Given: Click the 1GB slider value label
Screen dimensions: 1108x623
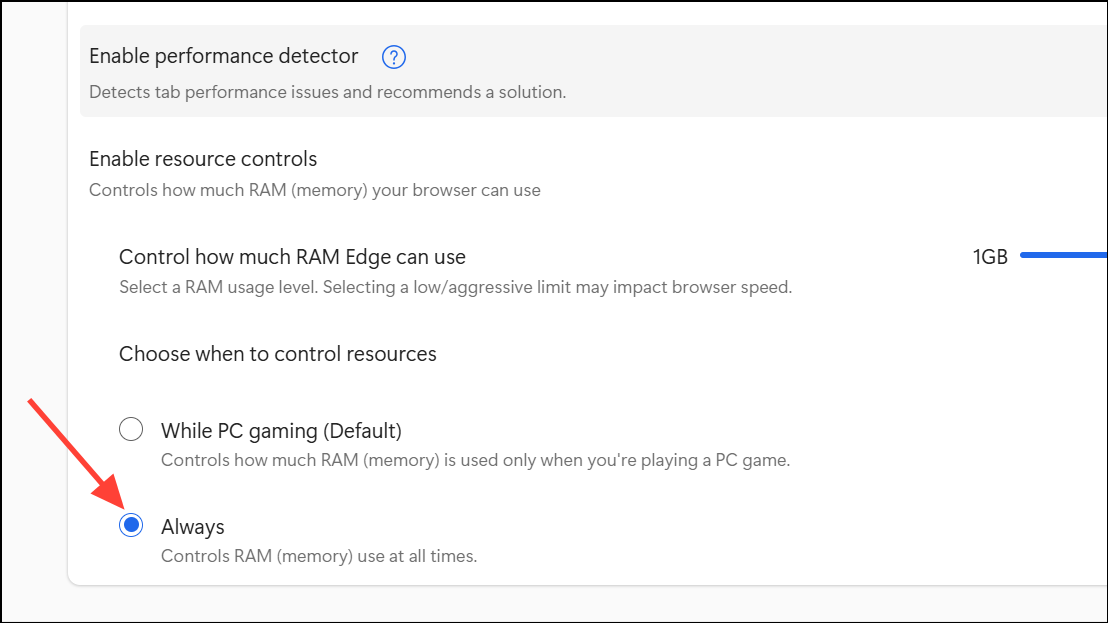Looking at the screenshot, I should [990, 257].
